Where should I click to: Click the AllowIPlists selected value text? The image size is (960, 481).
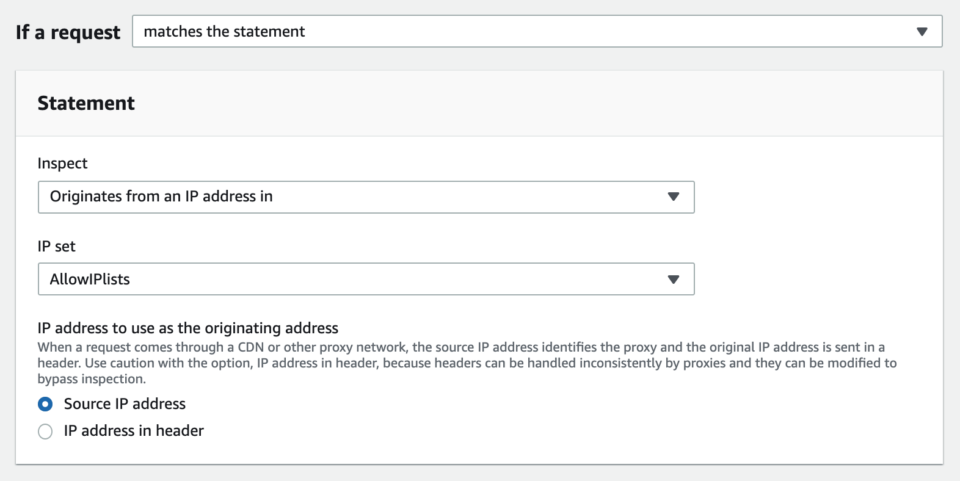coord(90,280)
